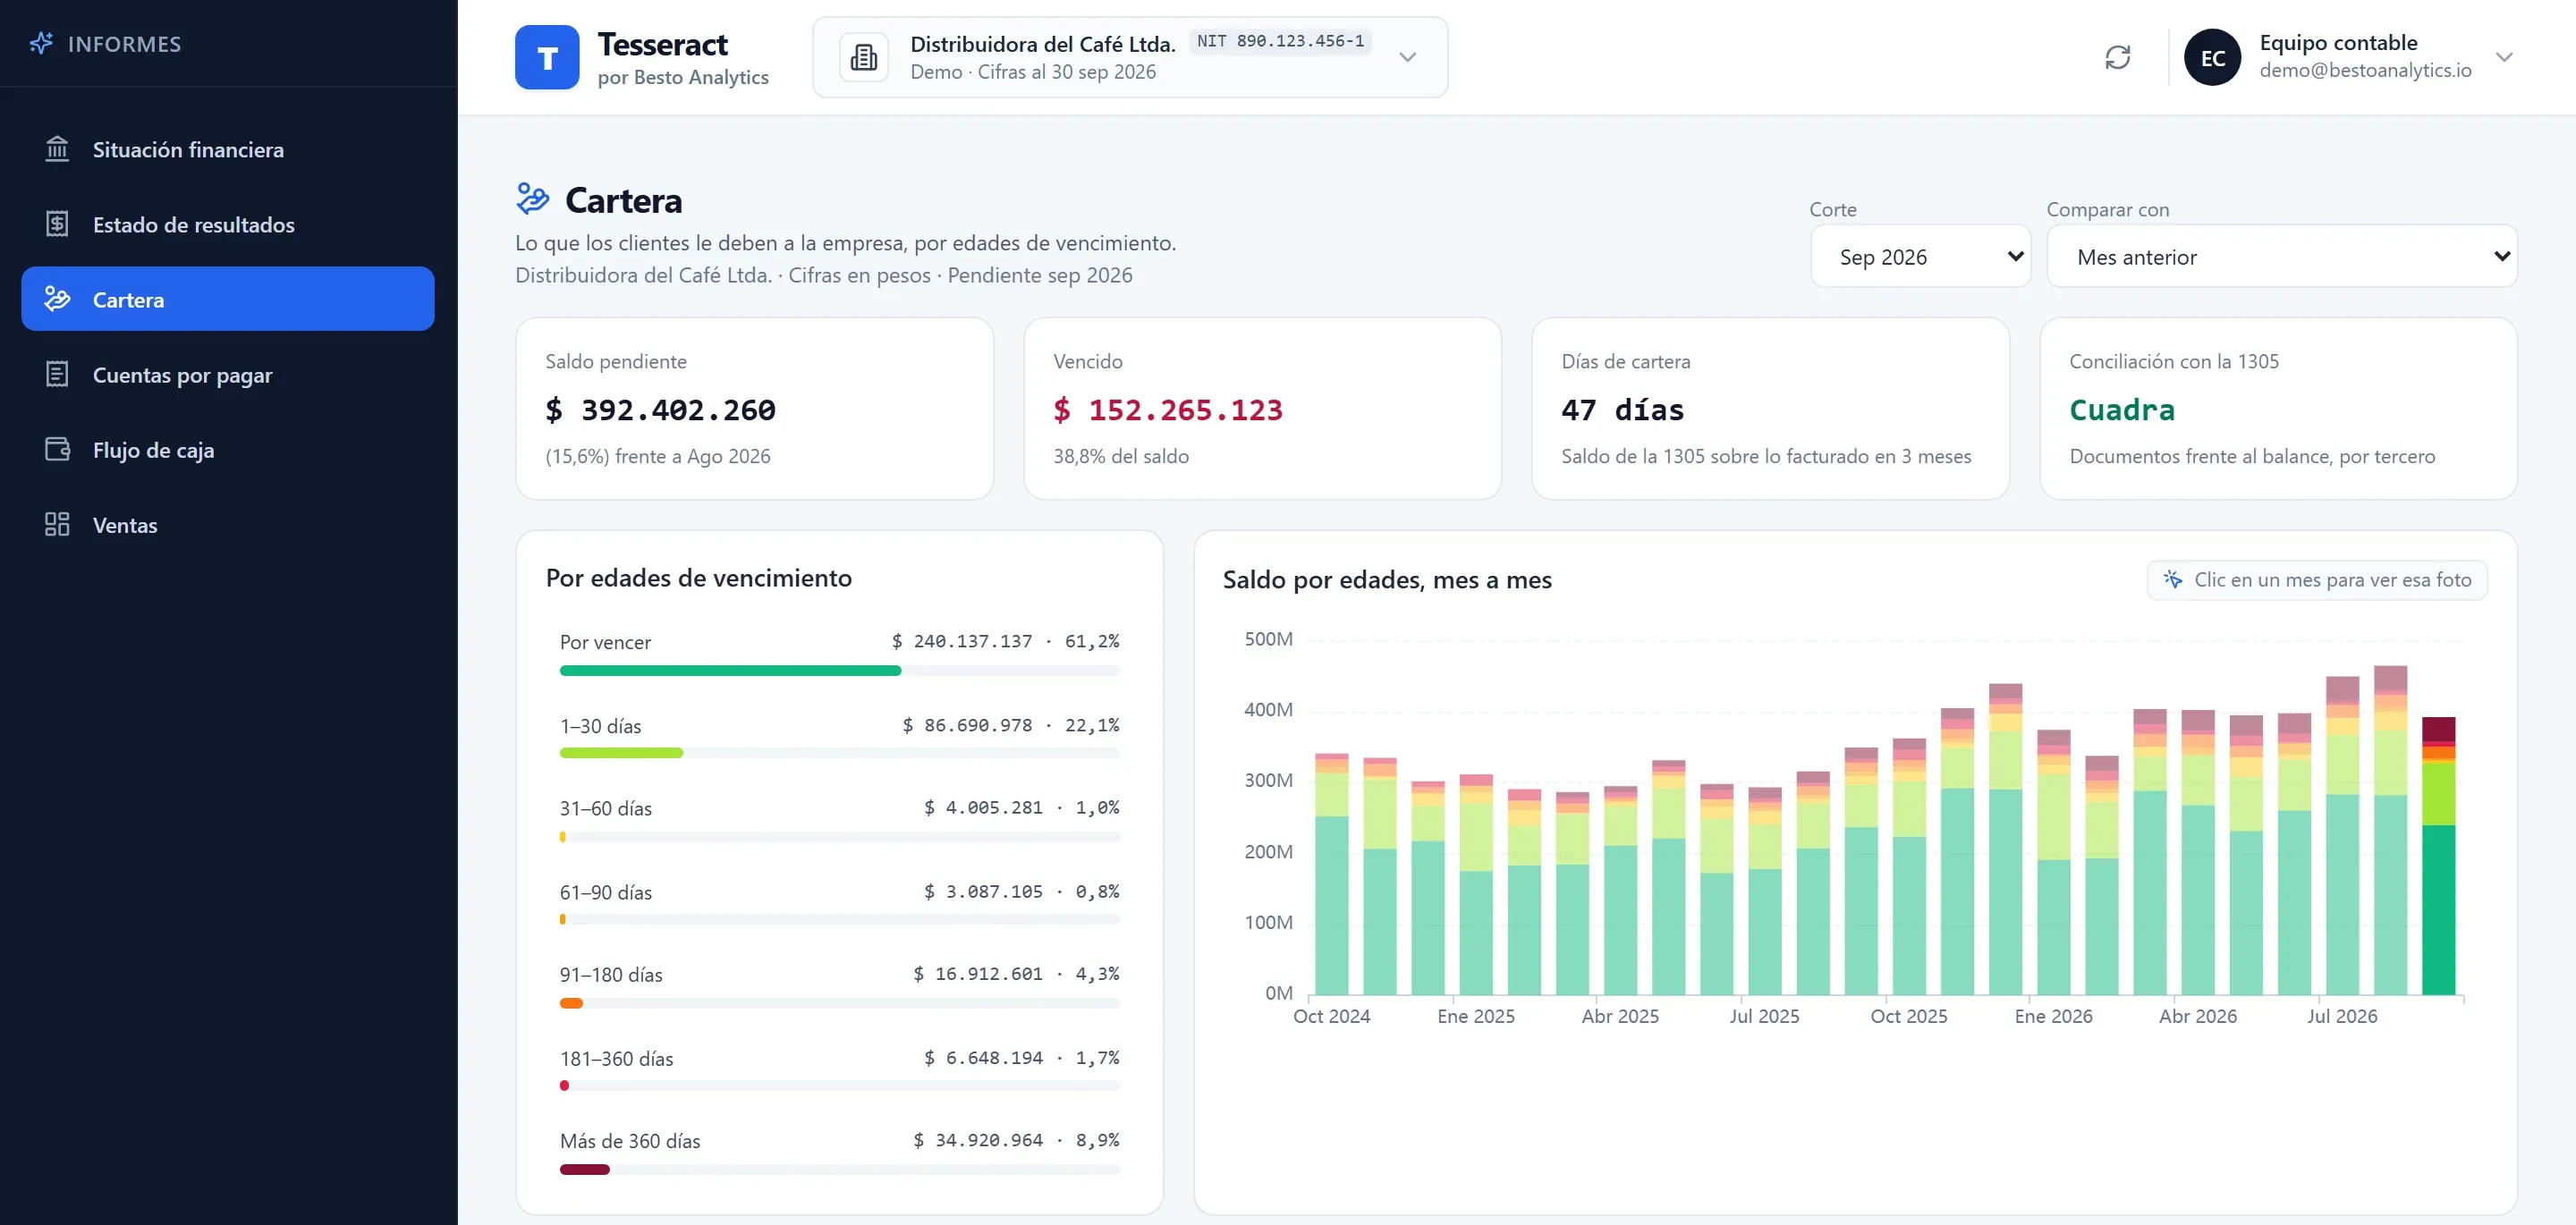Open the Corte Sep 2026 dropdown
2576x1225 pixels.
[x=1920, y=256]
